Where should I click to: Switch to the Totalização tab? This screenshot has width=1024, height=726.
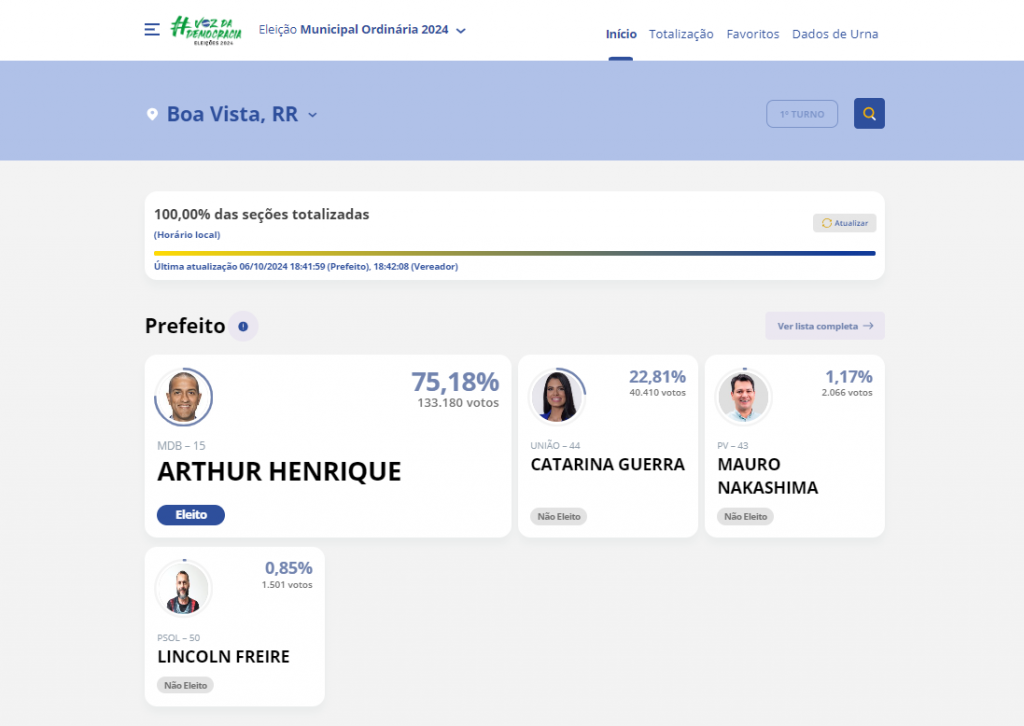681,34
